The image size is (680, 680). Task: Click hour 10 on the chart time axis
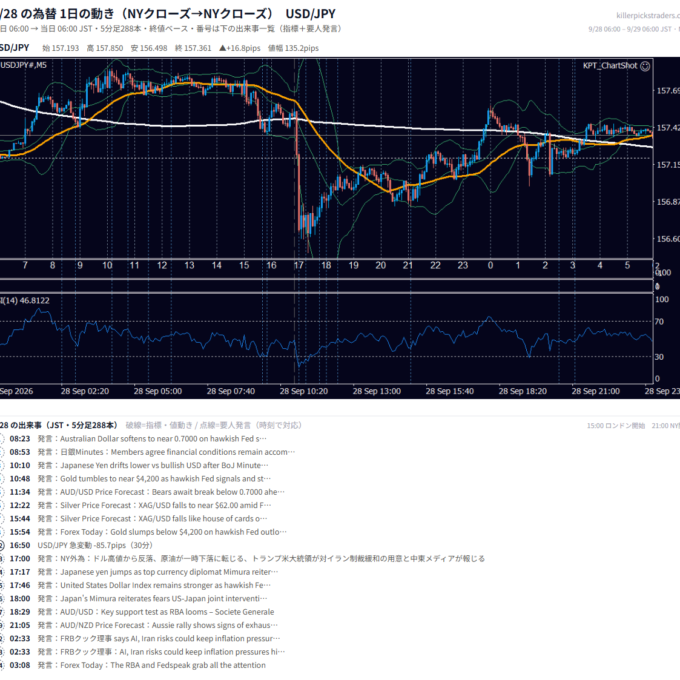tap(107, 265)
